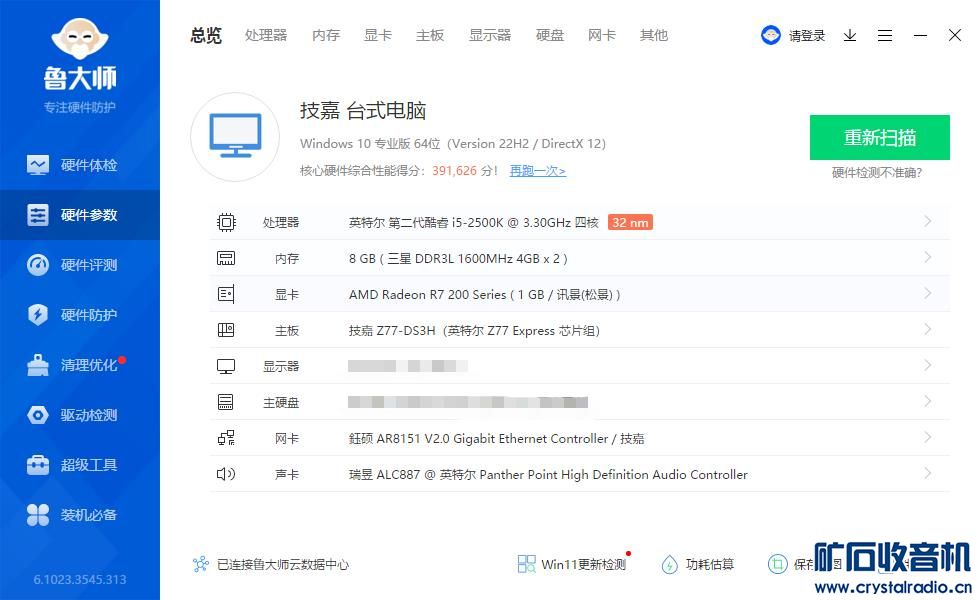Click the 显卡 graphics card icon
Viewport: 980px width, 600px height.
pos(226,294)
